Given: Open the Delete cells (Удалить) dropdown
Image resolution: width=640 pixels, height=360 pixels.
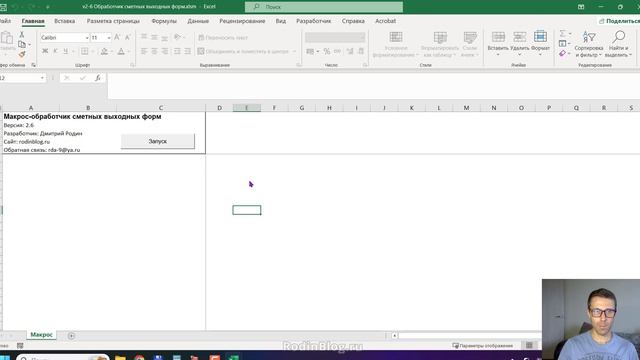Looking at the screenshot, I should tap(520, 43).
